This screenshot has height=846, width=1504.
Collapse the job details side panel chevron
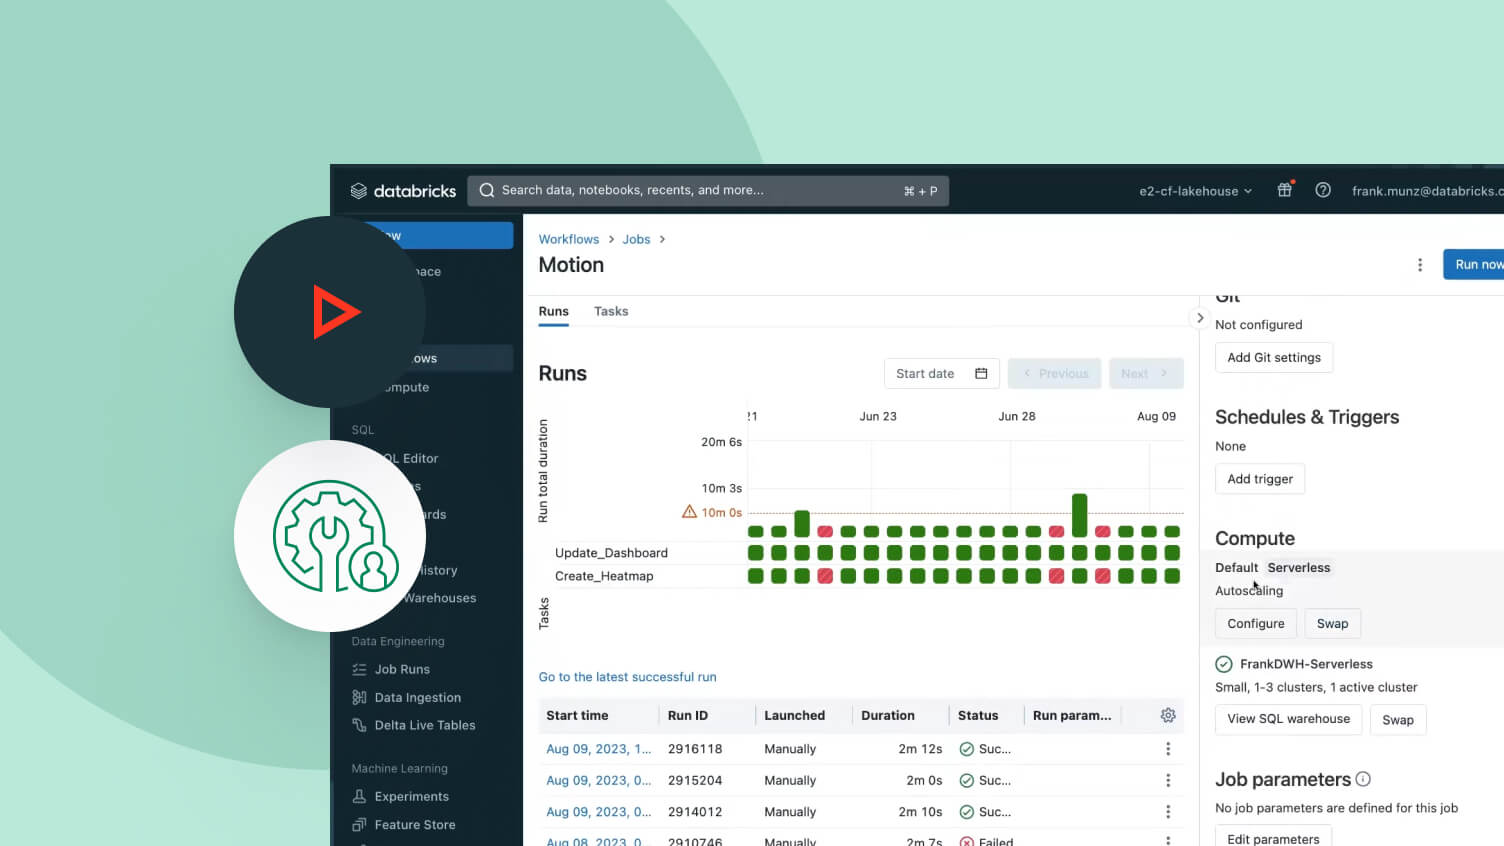coord(1200,318)
